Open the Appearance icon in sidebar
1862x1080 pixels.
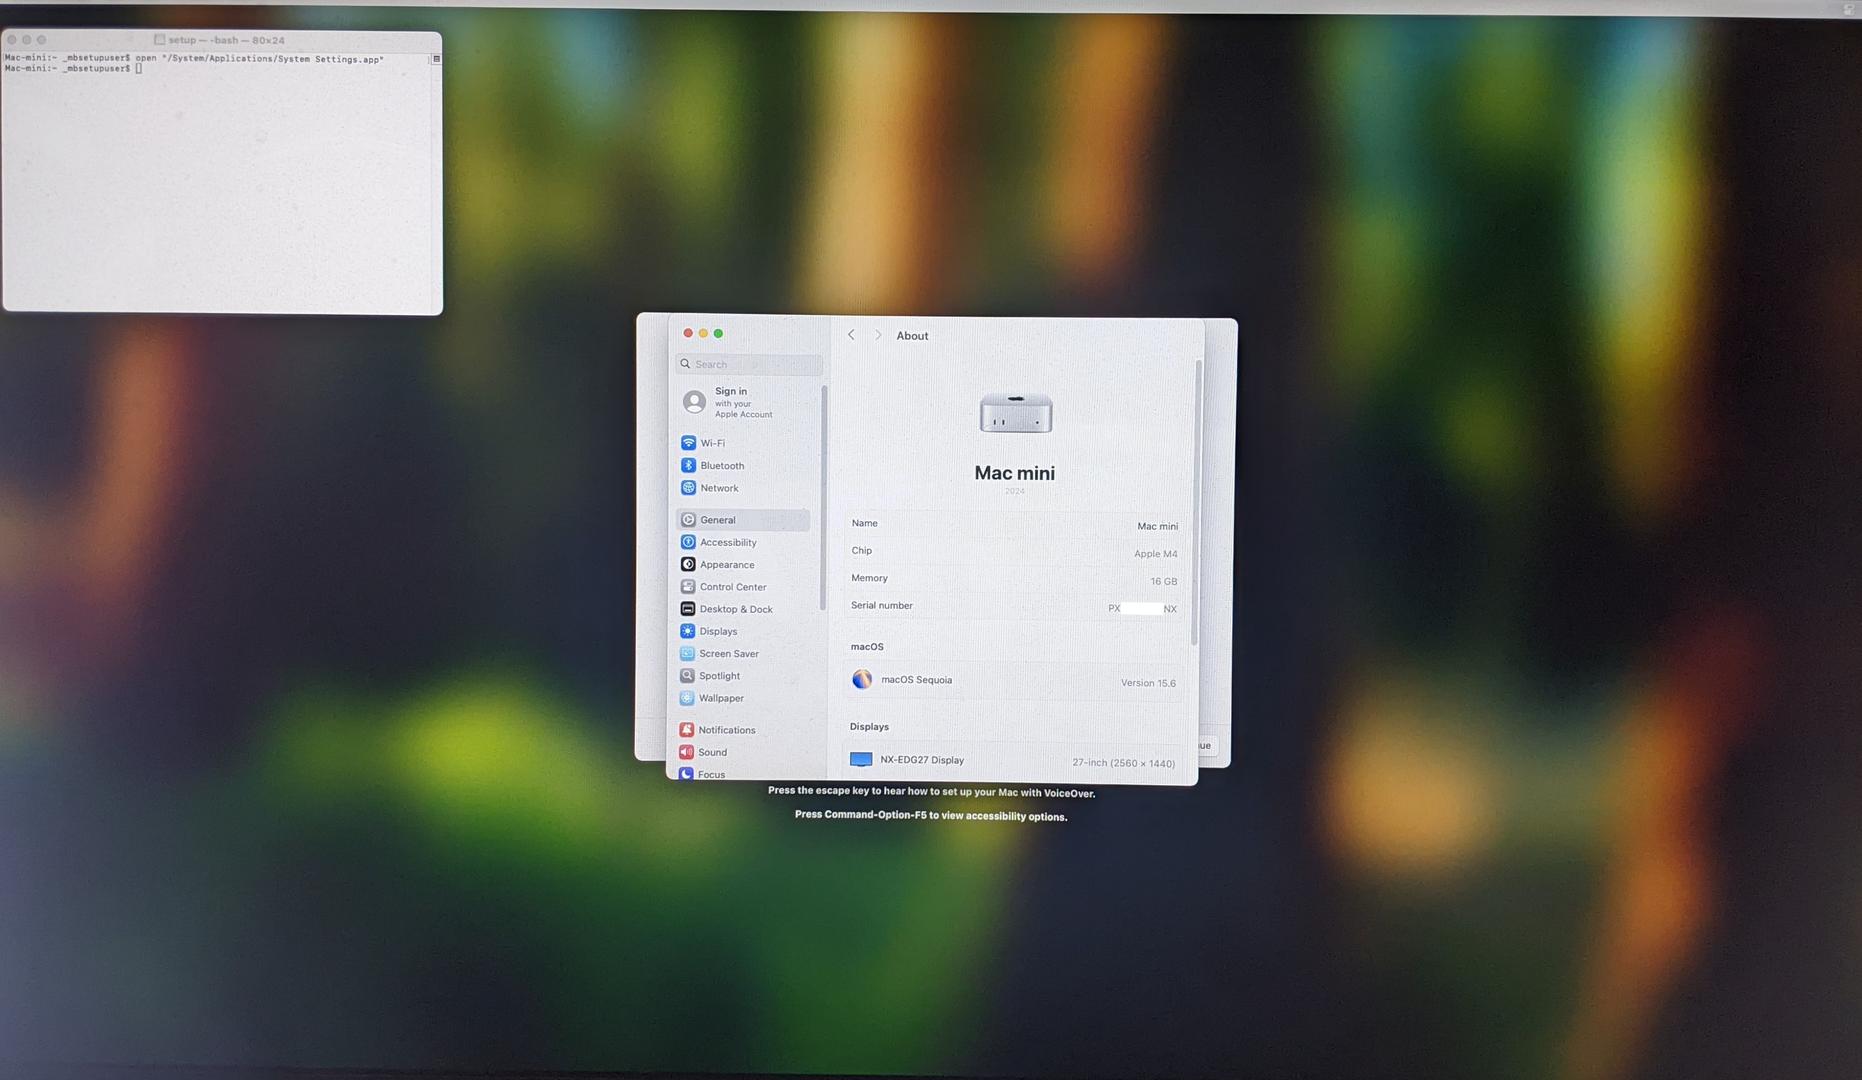pyautogui.click(x=688, y=564)
